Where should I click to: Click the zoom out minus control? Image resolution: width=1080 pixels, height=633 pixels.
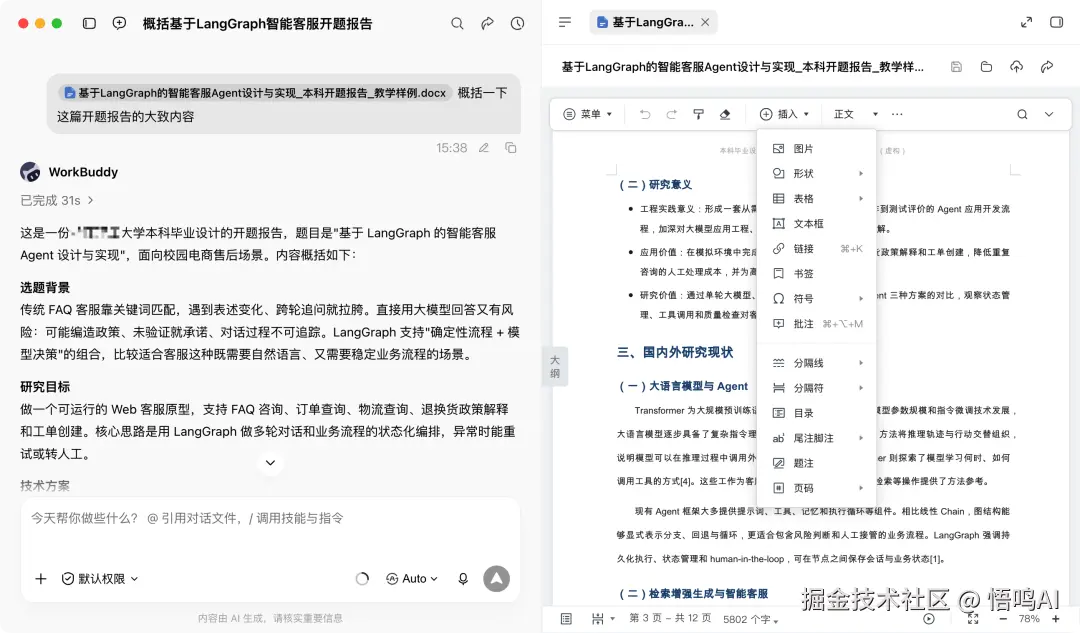(1003, 619)
